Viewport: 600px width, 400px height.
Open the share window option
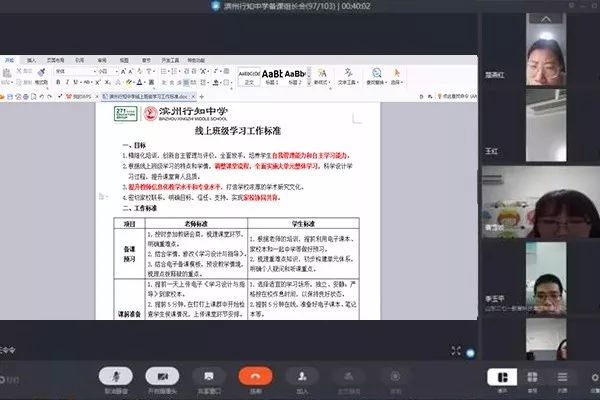point(209,376)
